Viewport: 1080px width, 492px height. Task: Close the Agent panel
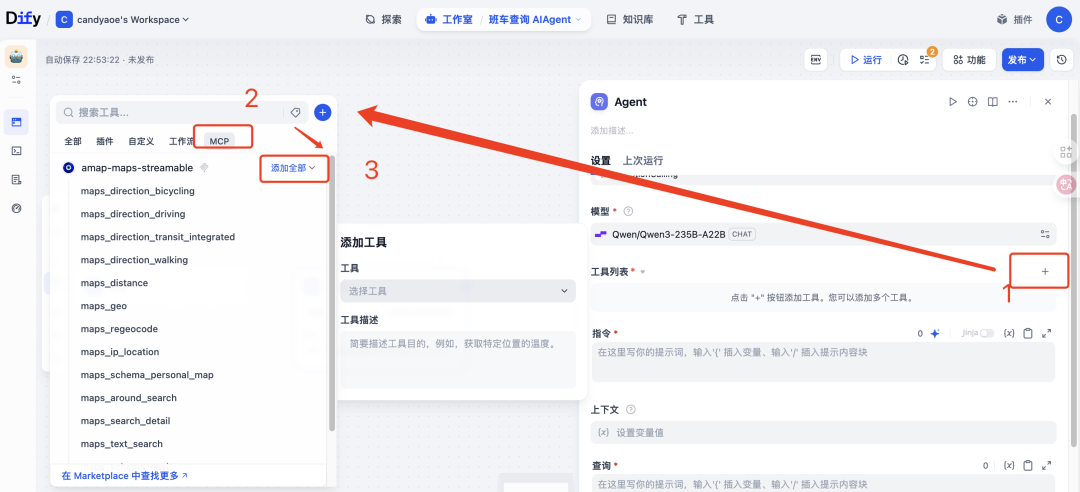(1048, 101)
